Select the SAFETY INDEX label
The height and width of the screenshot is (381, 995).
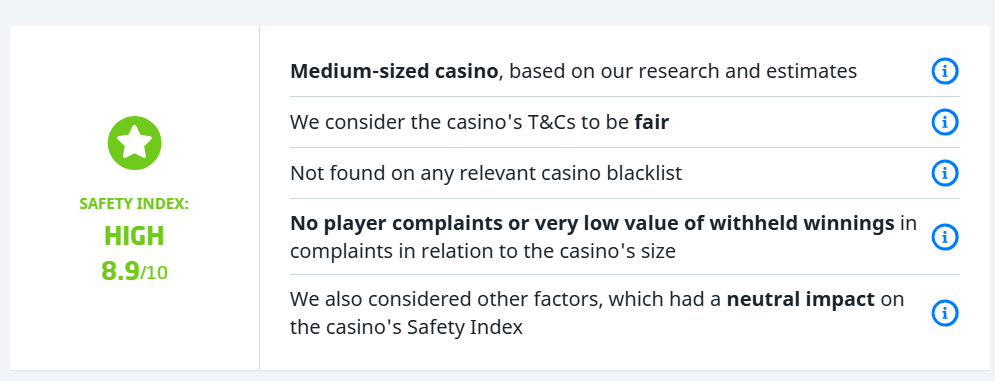[135, 204]
